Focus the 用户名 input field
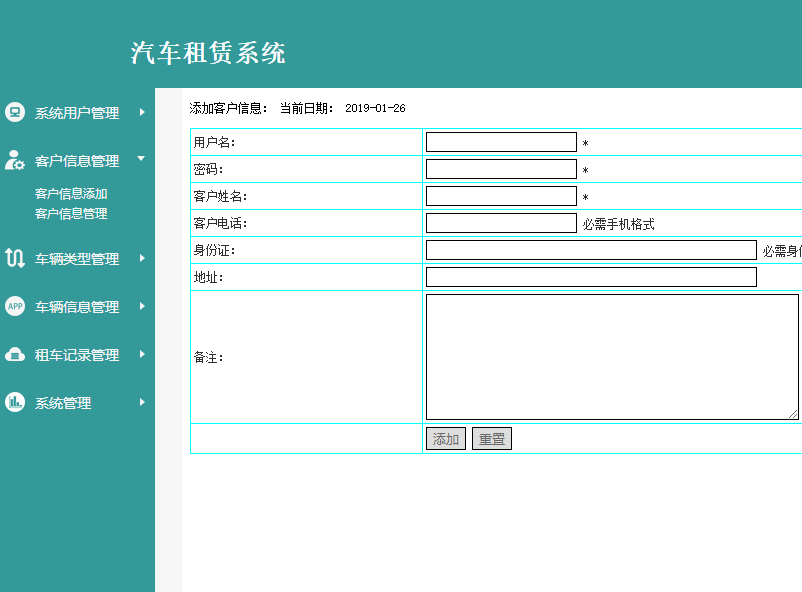Image resolution: width=802 pixels, height=592 pixels. pyautogui.click(x=501, y=142)
